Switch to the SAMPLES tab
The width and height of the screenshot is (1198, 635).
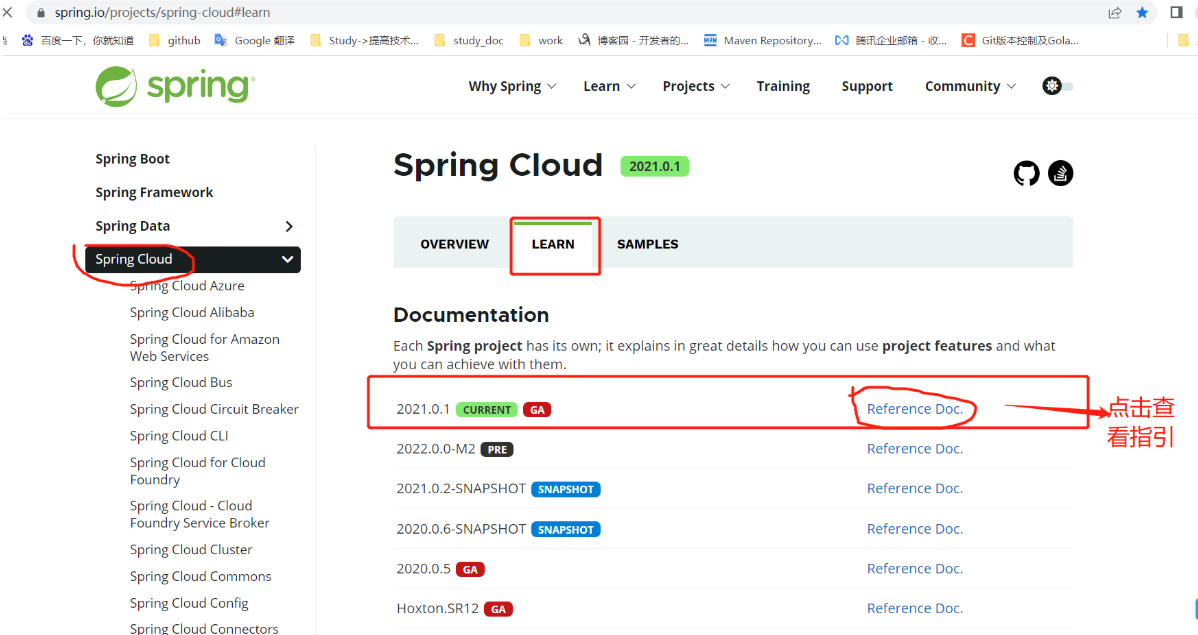point(648,245)
